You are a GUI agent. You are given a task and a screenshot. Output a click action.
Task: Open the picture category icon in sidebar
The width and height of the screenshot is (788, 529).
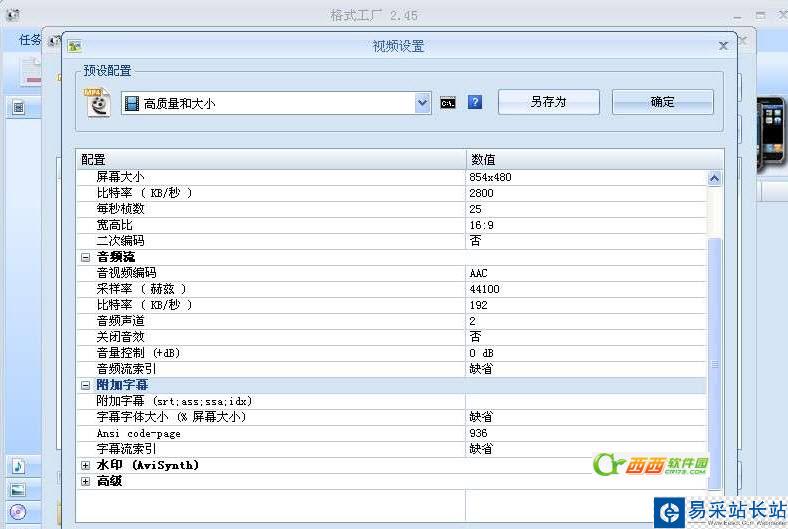pos(18,489)
